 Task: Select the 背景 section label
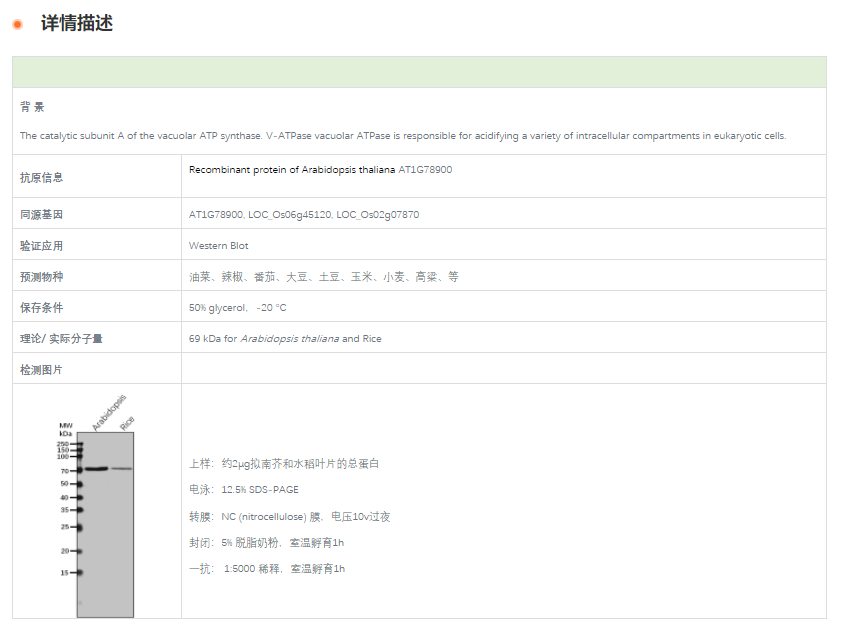tap(32, 107)
